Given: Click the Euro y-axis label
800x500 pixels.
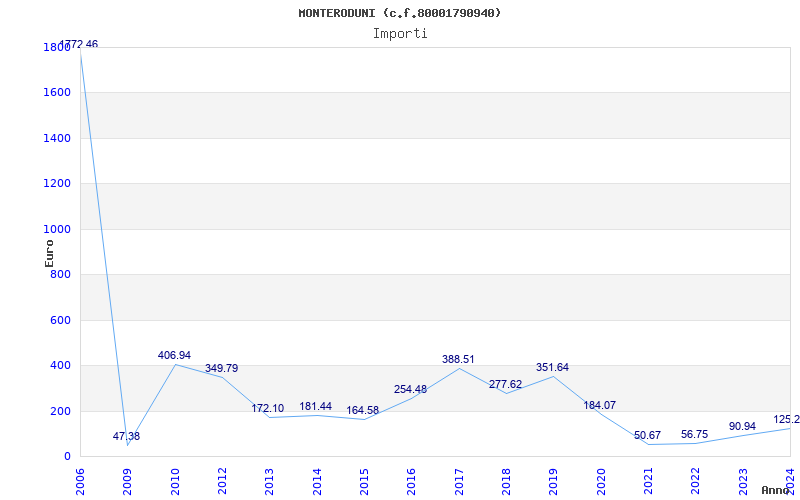Looking at the screenshot, I should point(49,253).
